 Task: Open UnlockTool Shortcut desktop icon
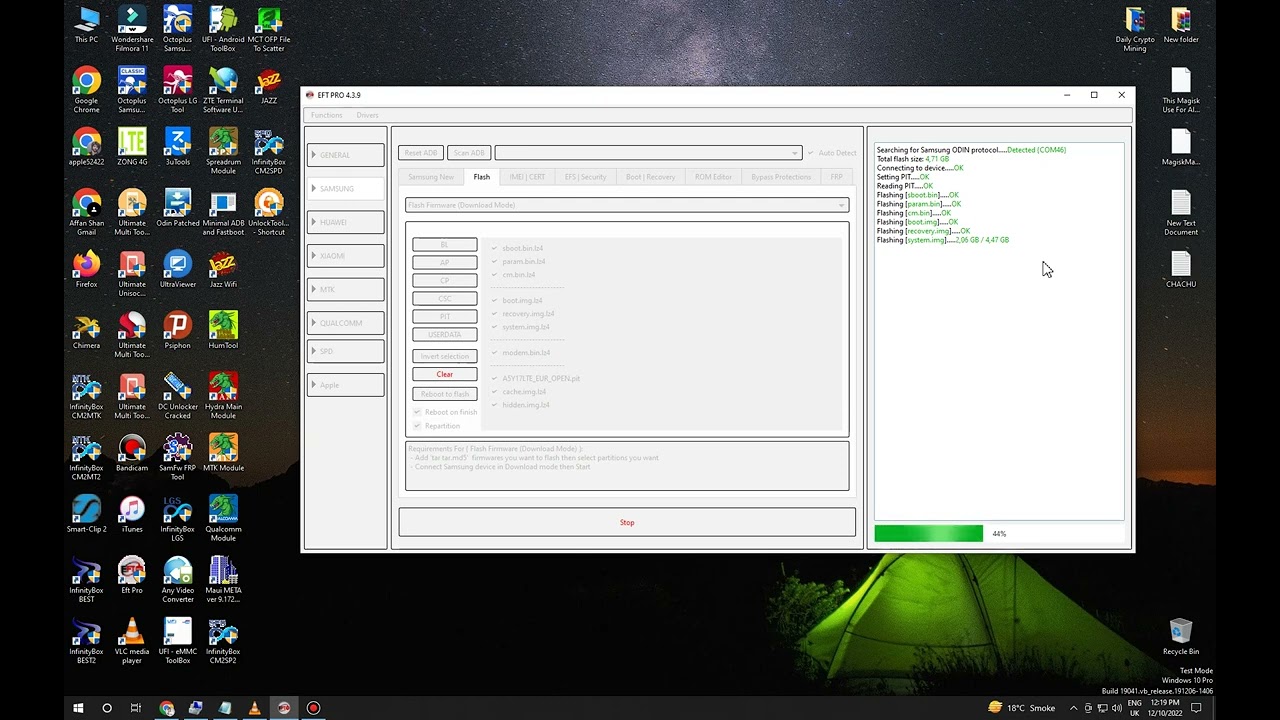(268, 212)
